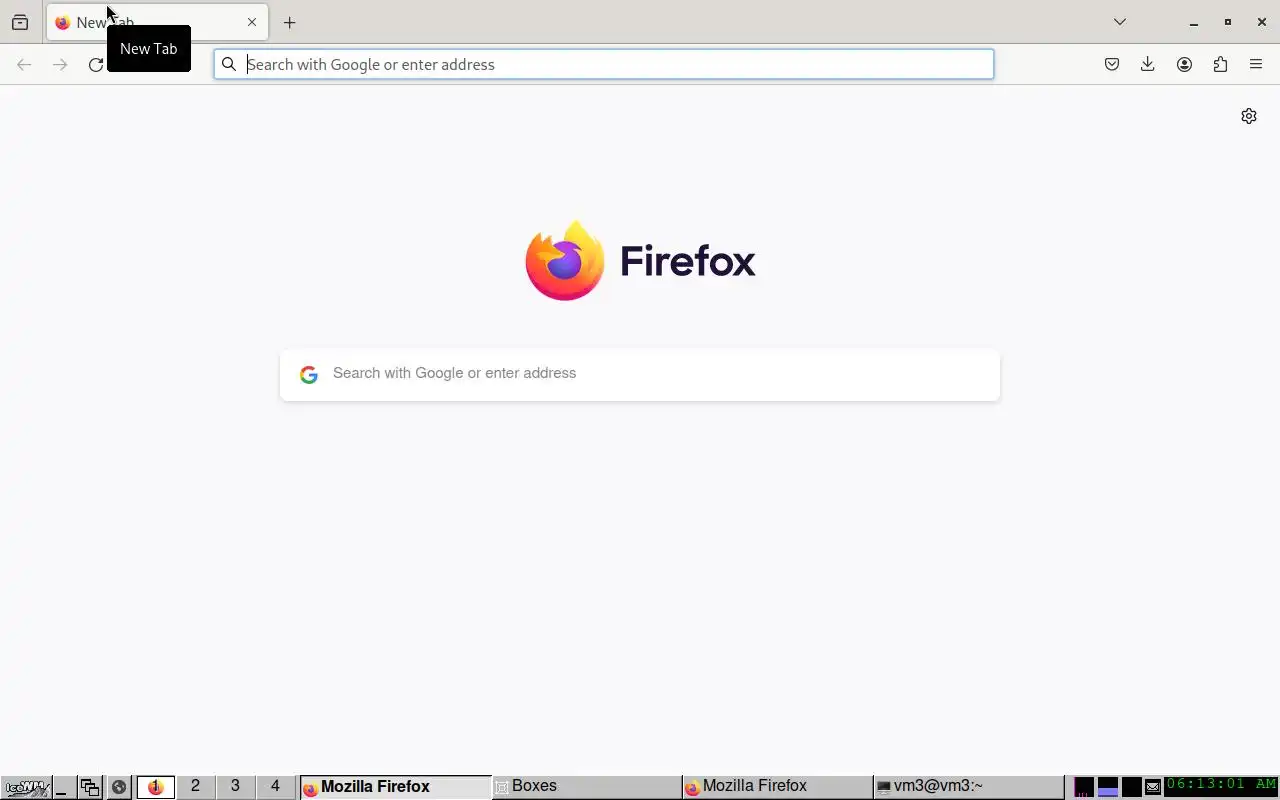Click the black network monitor tray graph

pos(1132,787)
